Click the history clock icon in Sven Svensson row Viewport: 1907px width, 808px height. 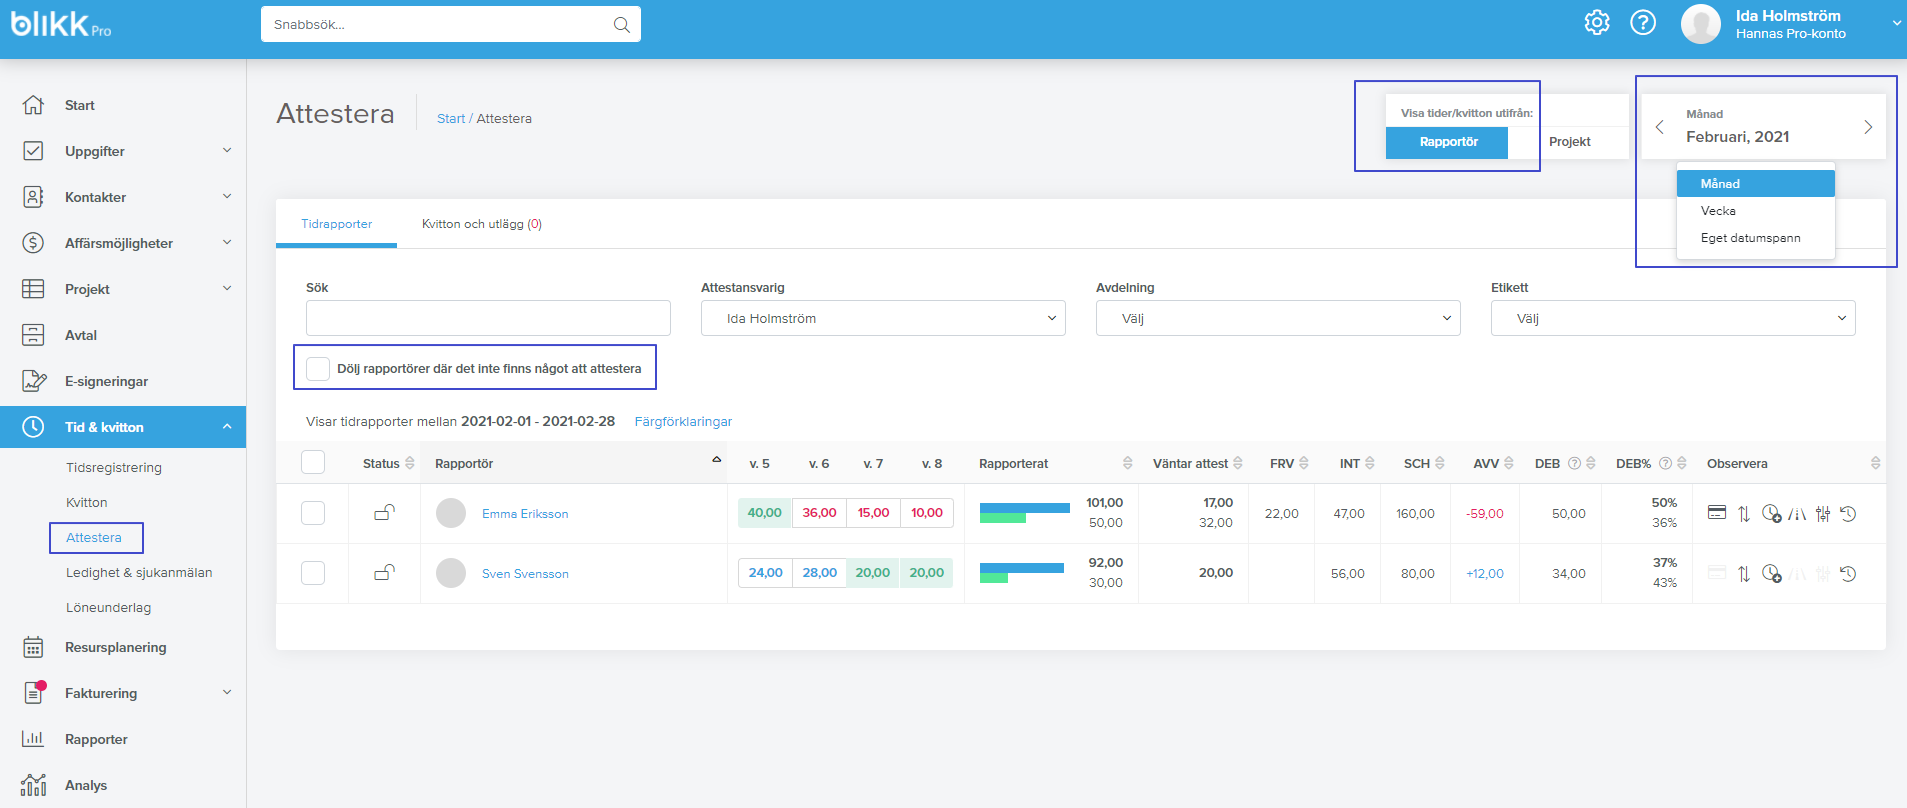[1848, 574]
